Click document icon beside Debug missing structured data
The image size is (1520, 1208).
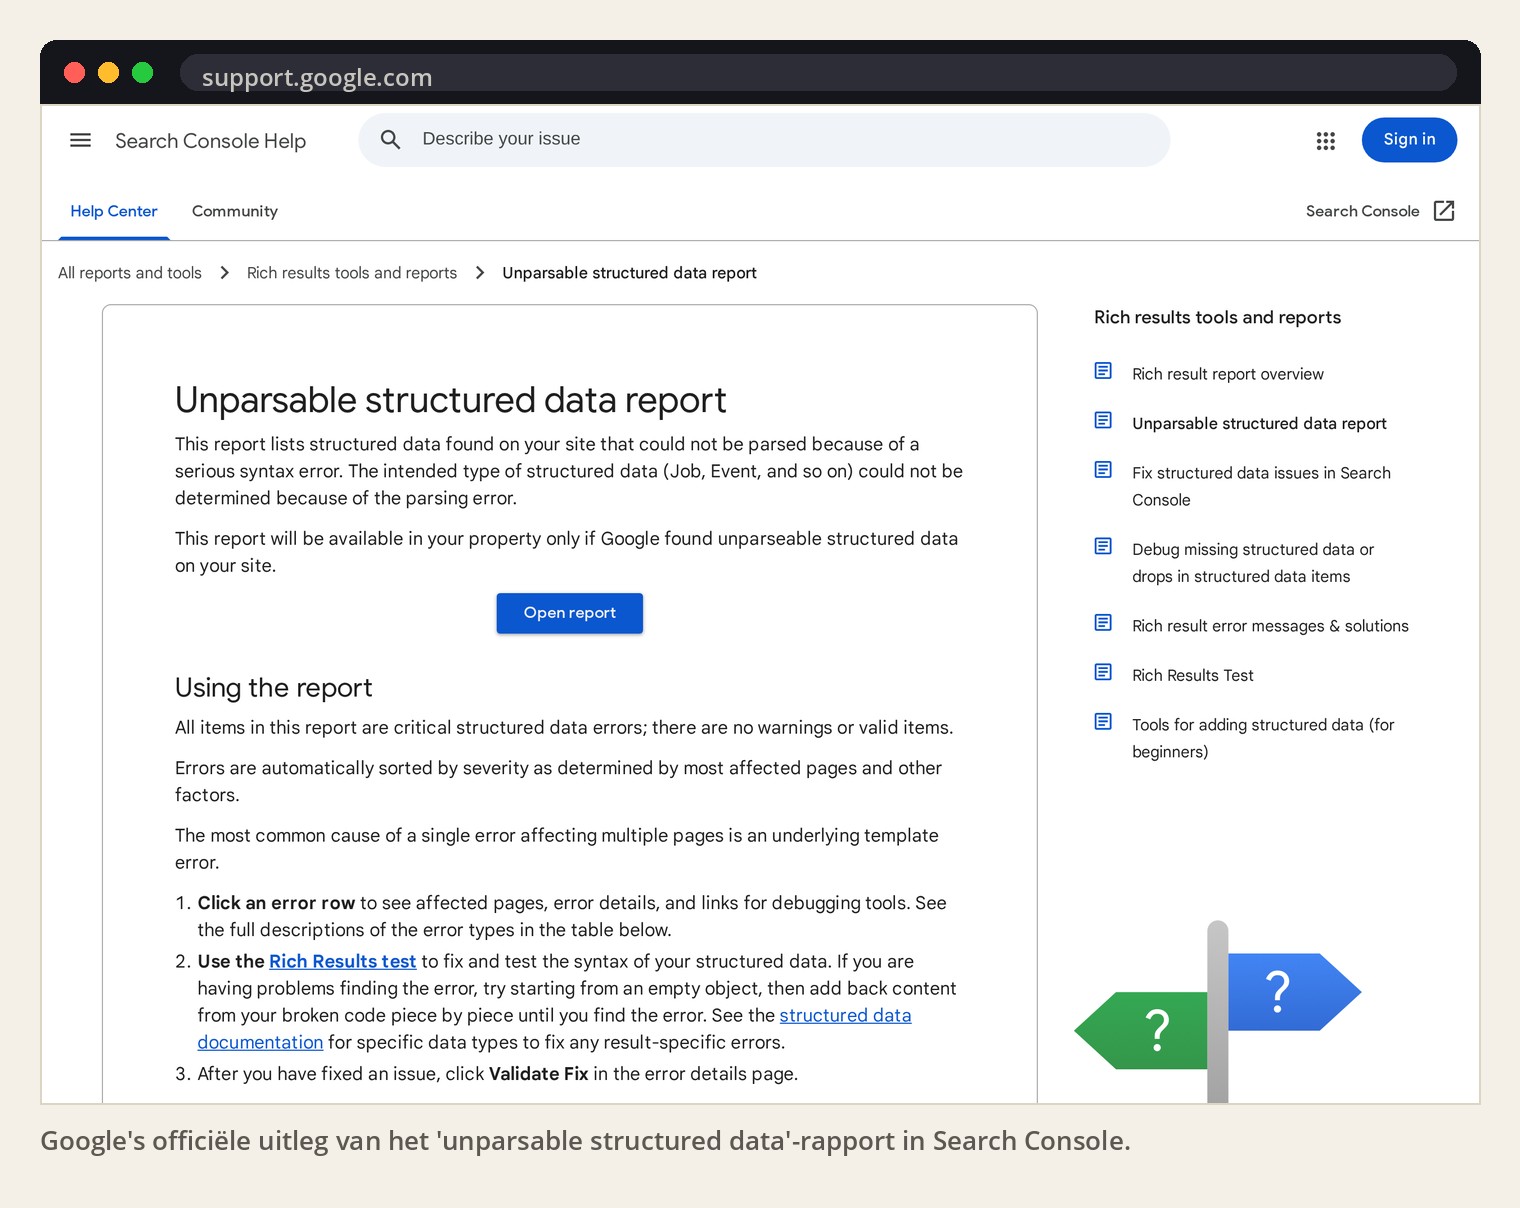(x=1103, y=546)
